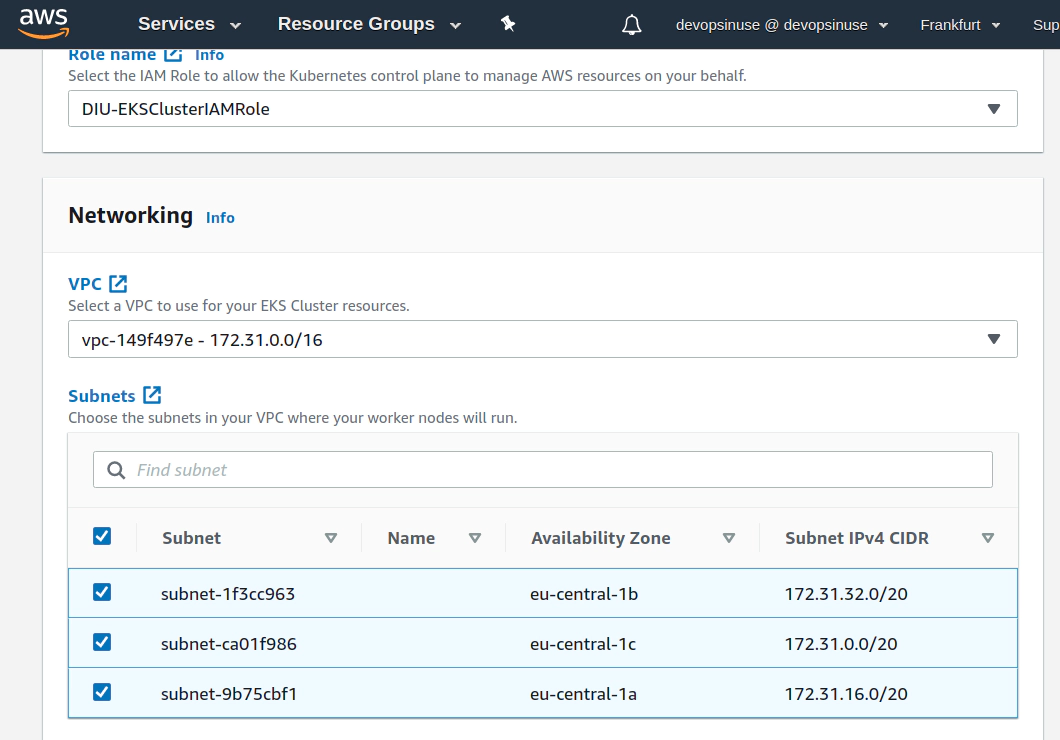Click the VPC label link

click(85, 284)
